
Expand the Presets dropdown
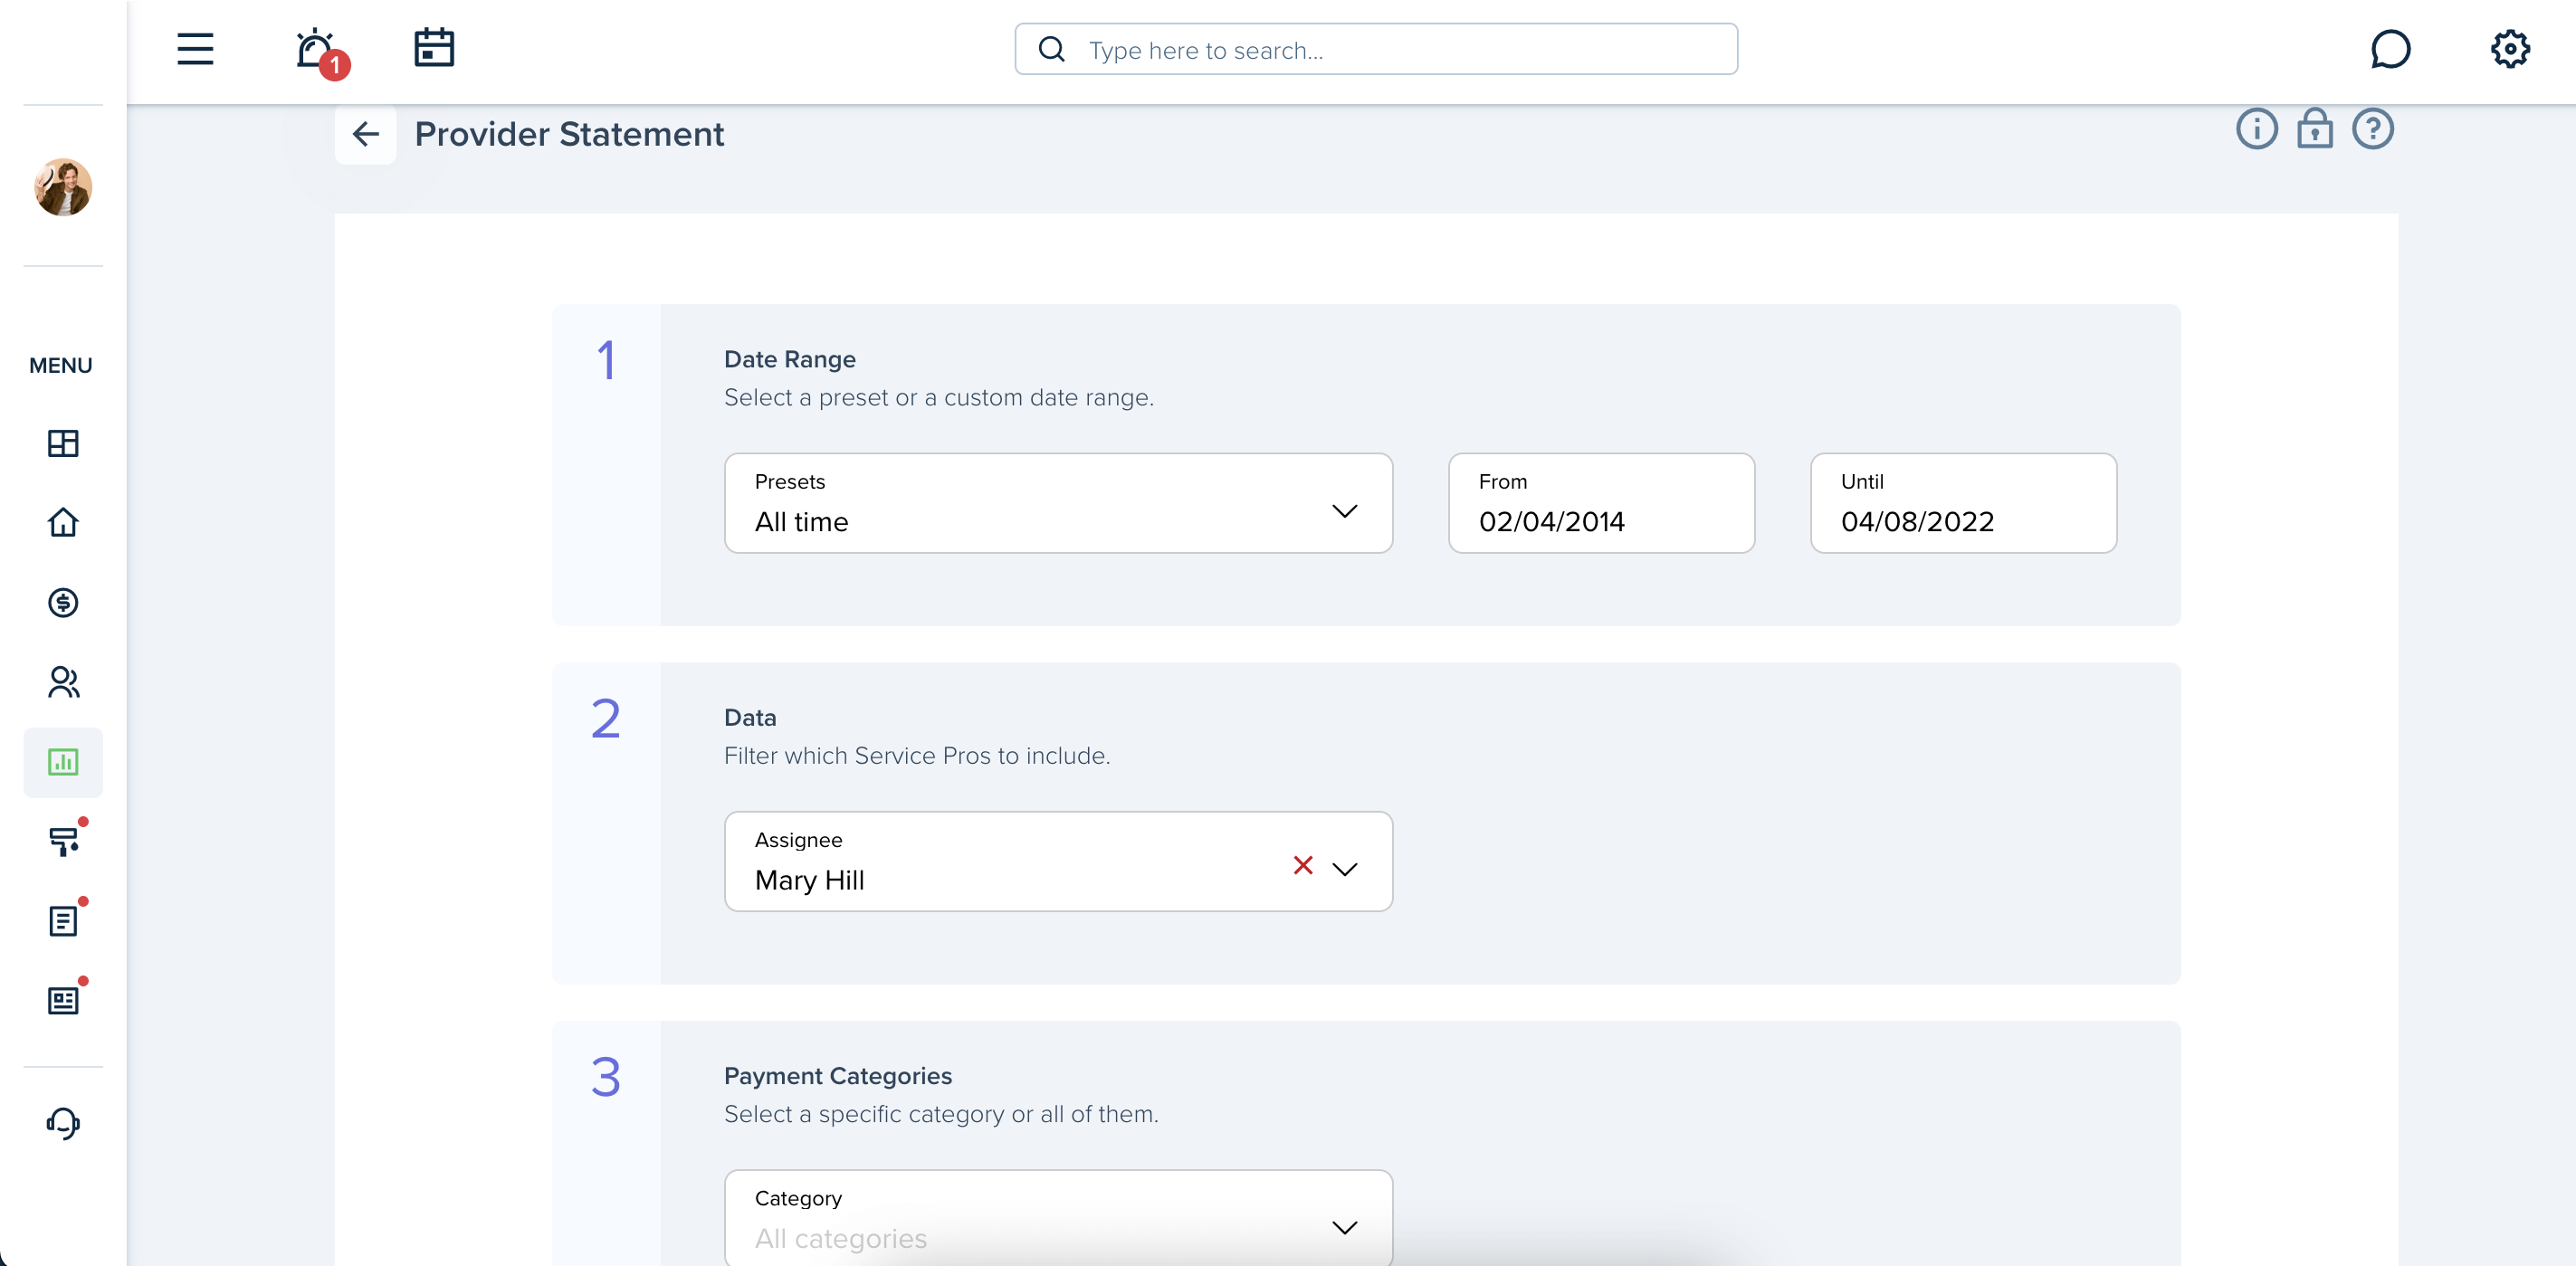tap(1058, 503)
